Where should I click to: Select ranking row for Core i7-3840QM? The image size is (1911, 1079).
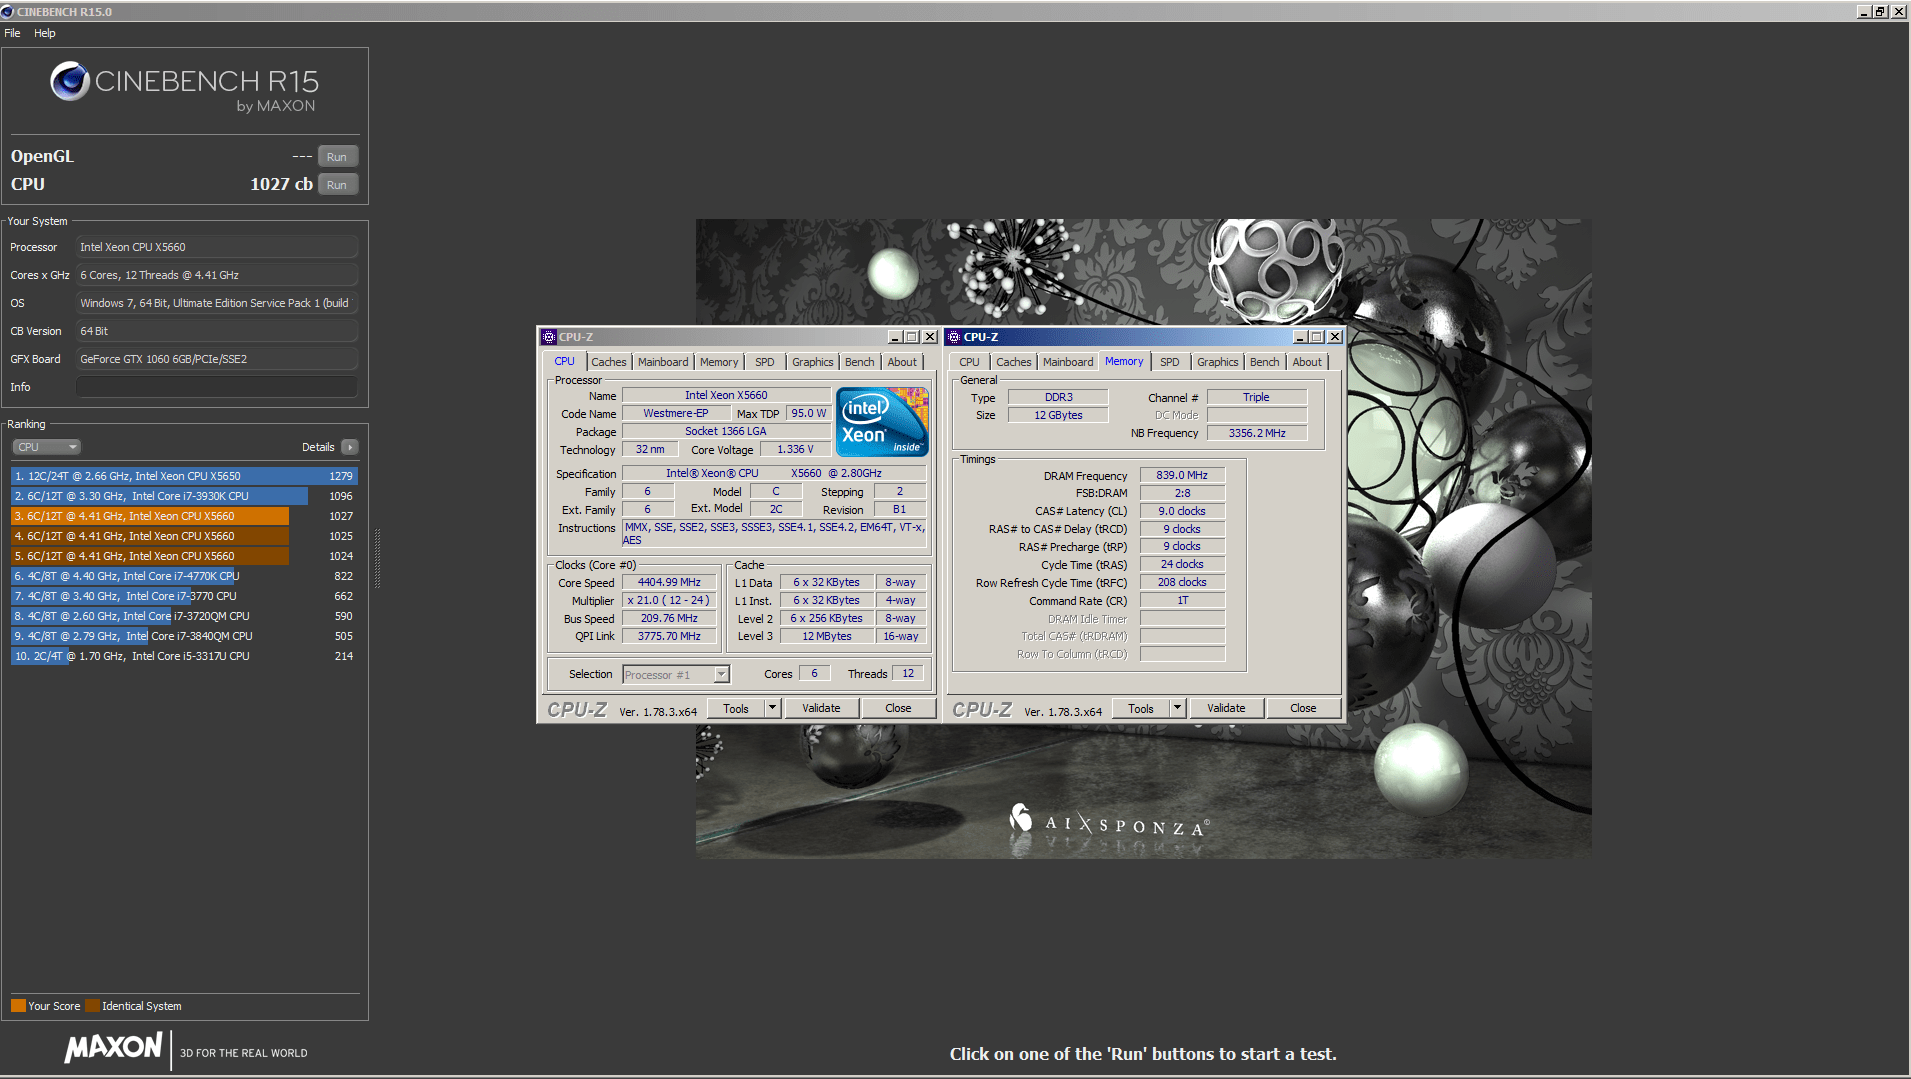[184, 636]
